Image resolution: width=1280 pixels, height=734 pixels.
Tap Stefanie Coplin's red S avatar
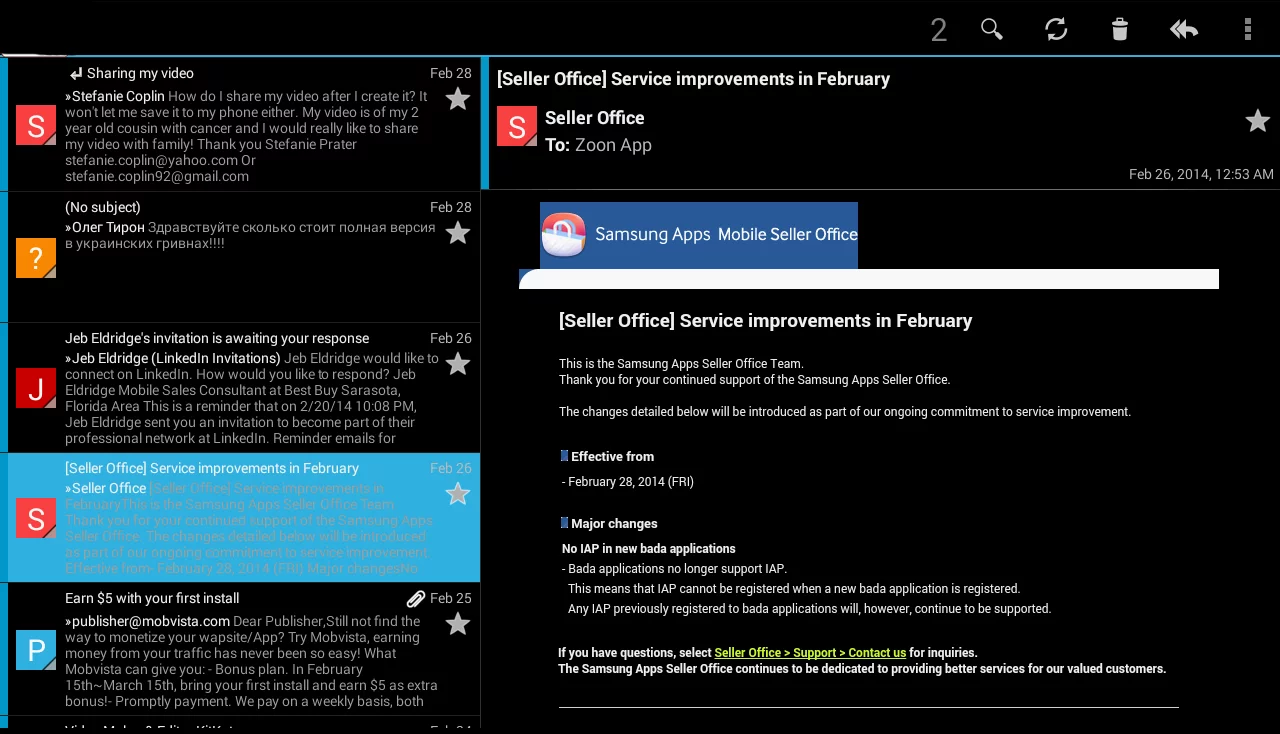tap(36, 126)
